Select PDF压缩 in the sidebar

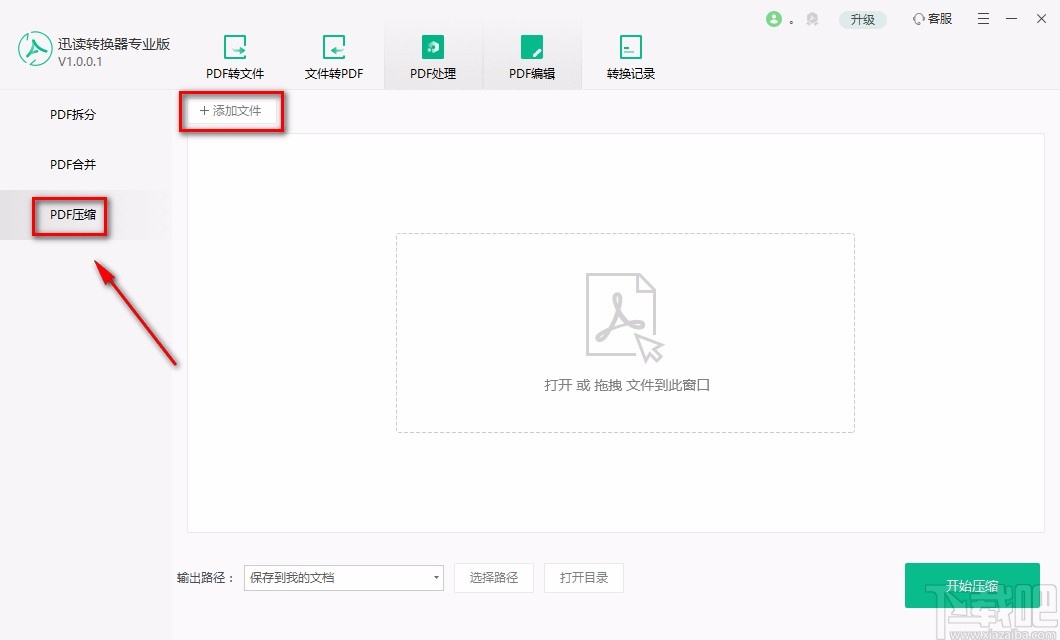pos(69,214)
